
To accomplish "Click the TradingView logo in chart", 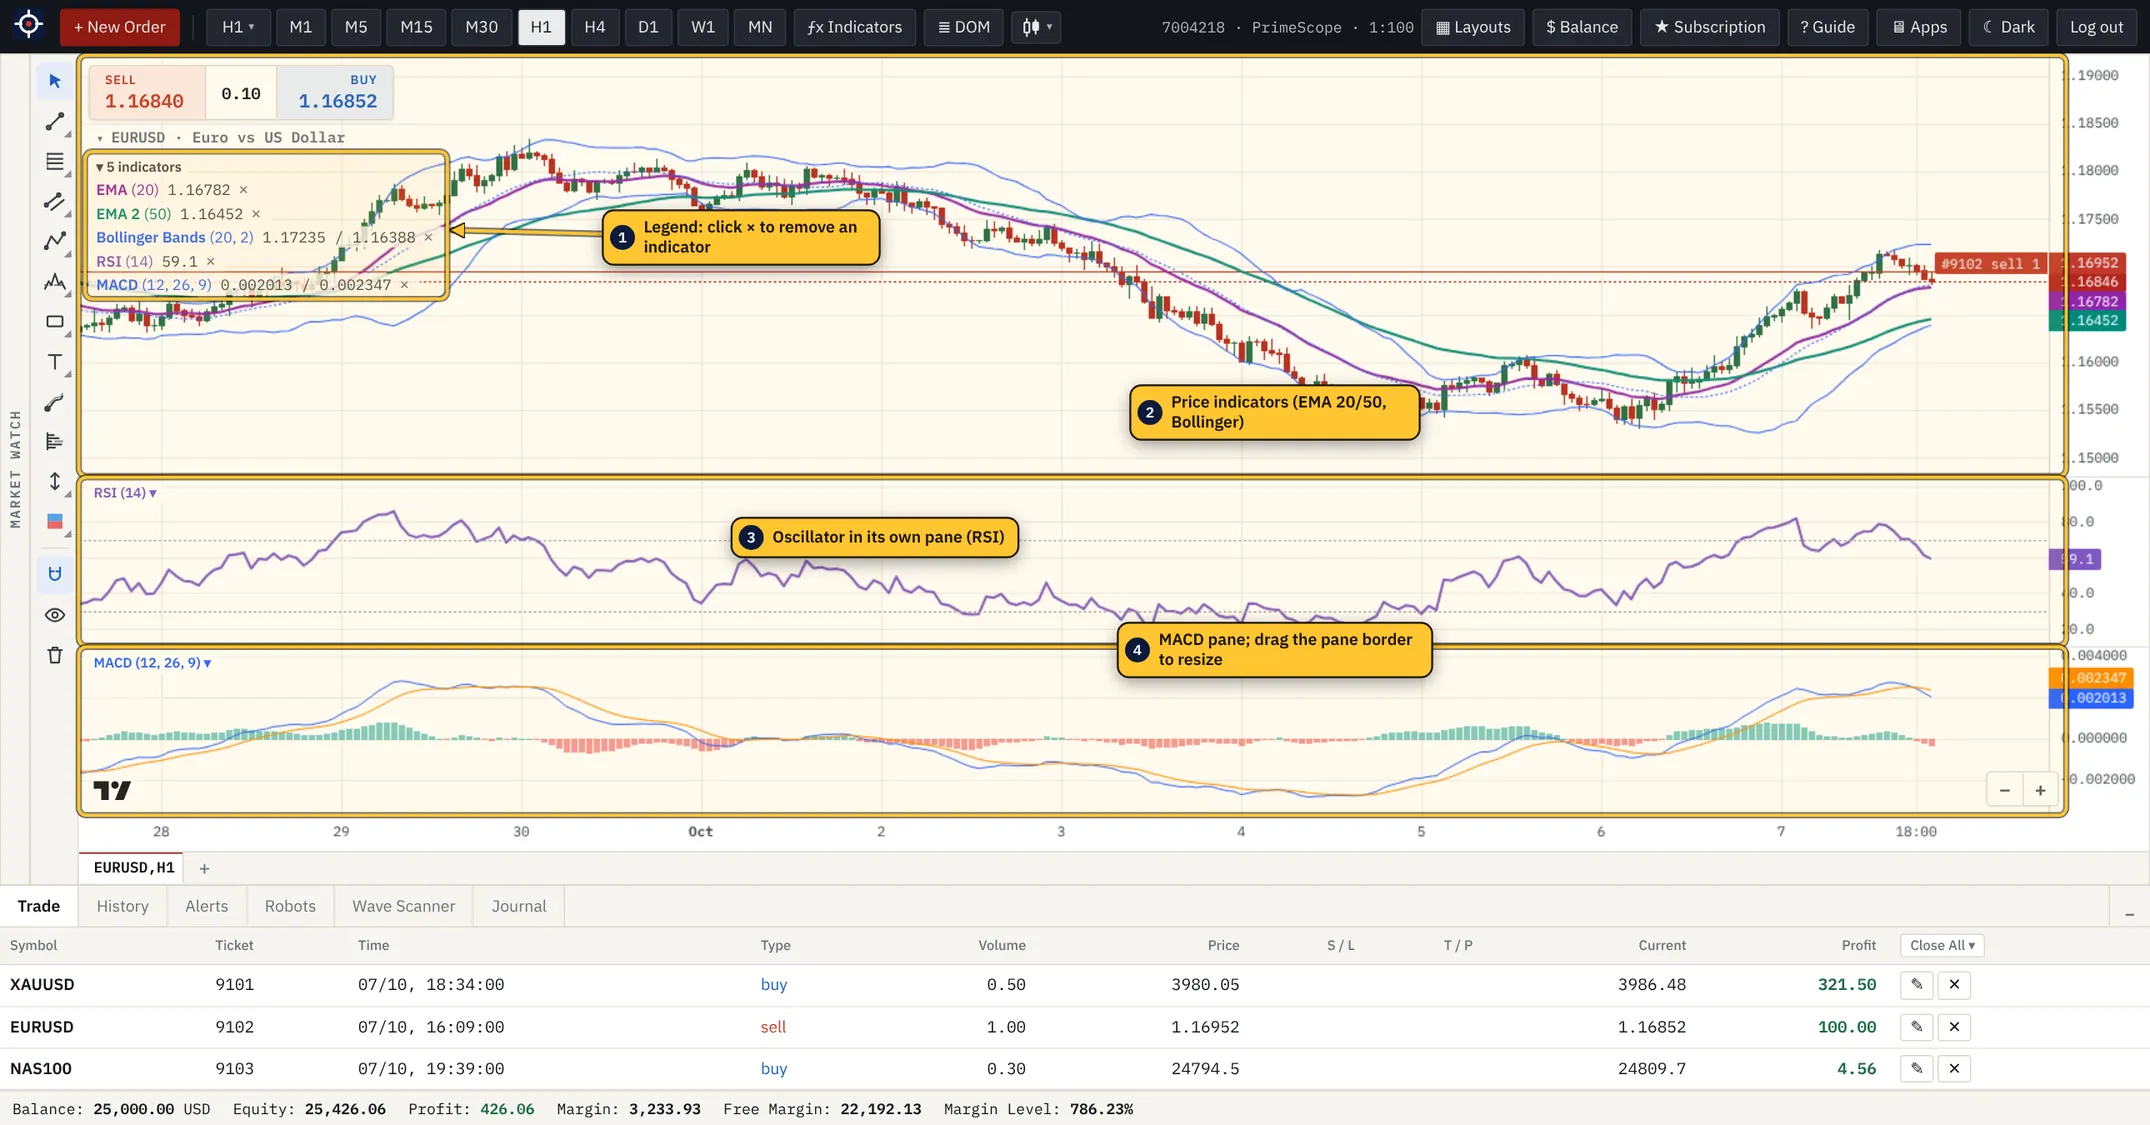I will 112,790.
